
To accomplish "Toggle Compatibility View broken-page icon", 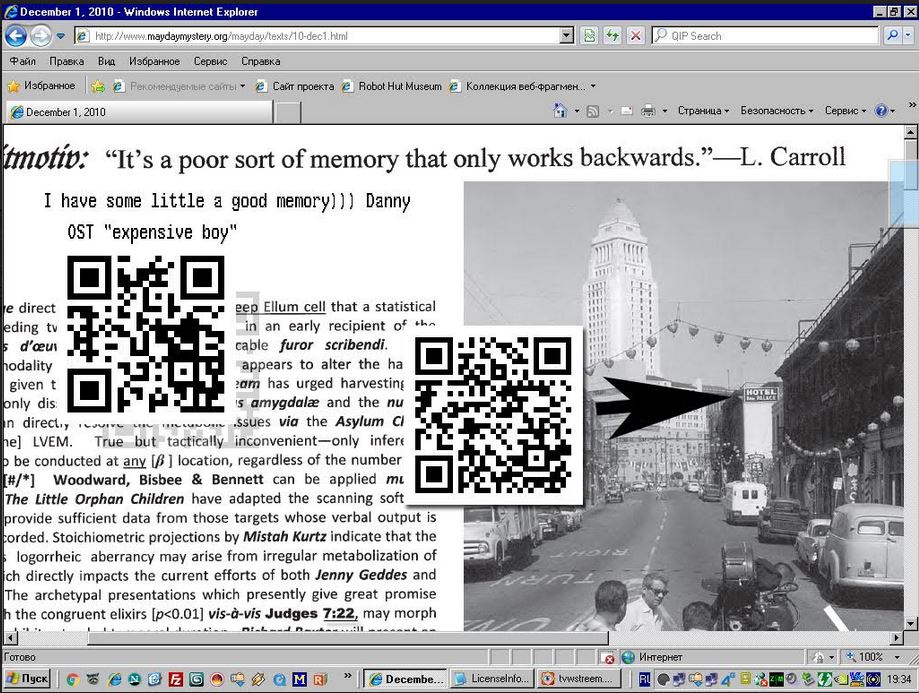I will click(590, 36).
